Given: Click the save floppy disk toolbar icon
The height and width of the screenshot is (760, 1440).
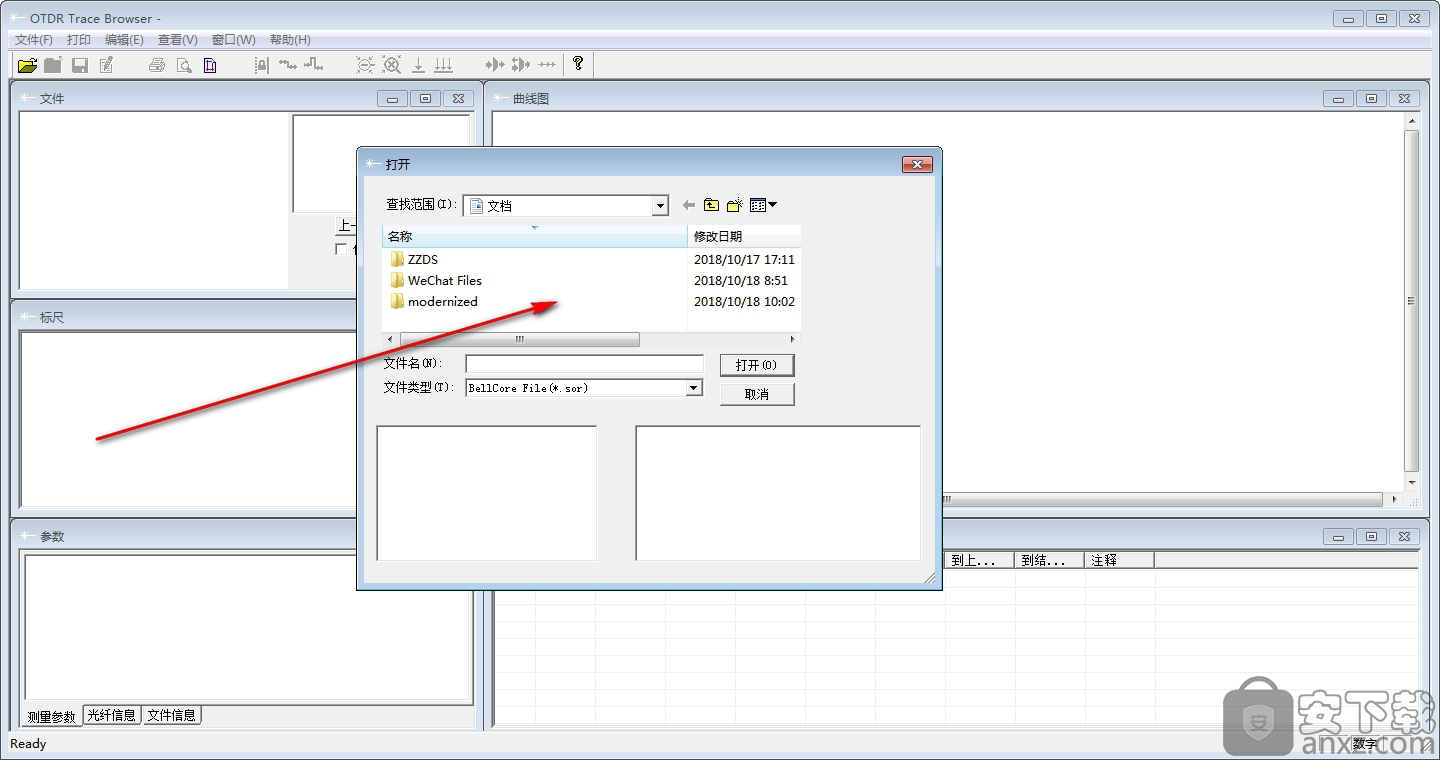Looking at the screenshot, I should 79,65.
